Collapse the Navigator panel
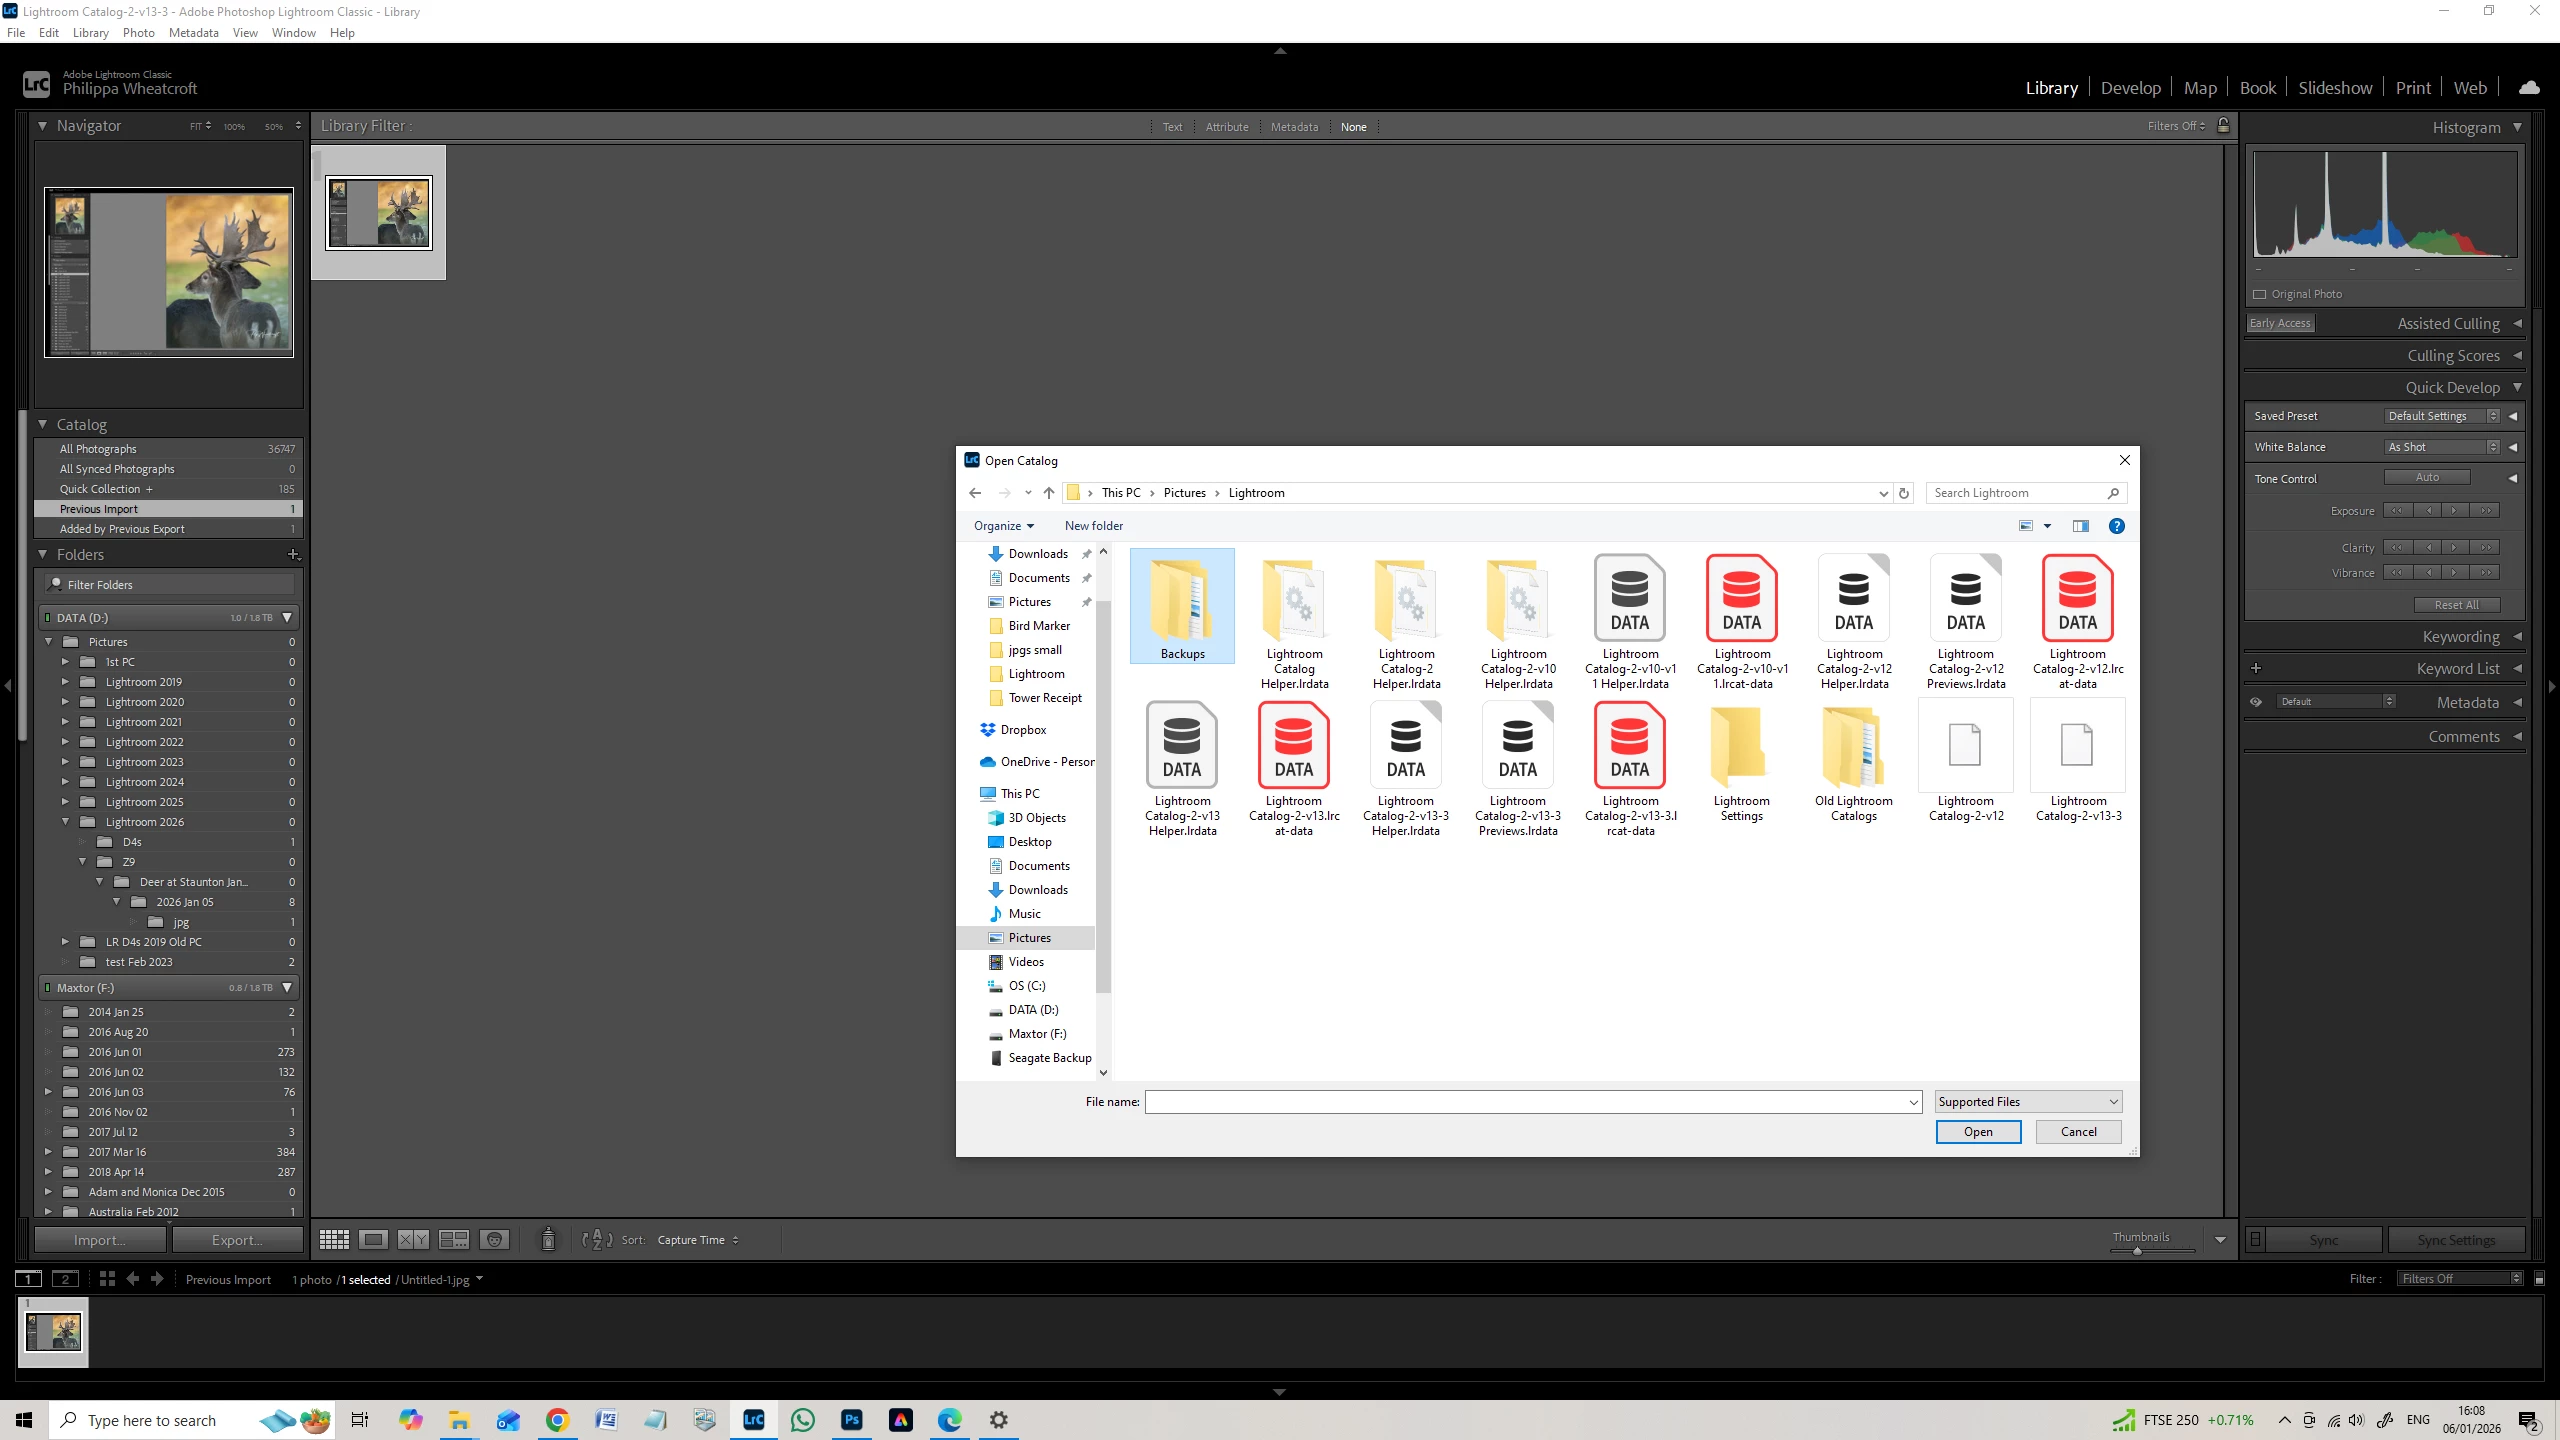 pos(42,126)
